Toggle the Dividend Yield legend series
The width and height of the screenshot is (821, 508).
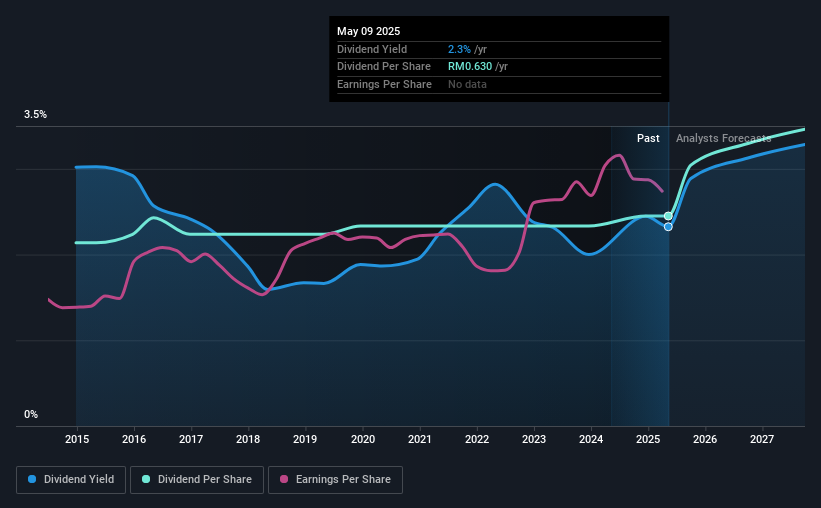pos(71,480)
